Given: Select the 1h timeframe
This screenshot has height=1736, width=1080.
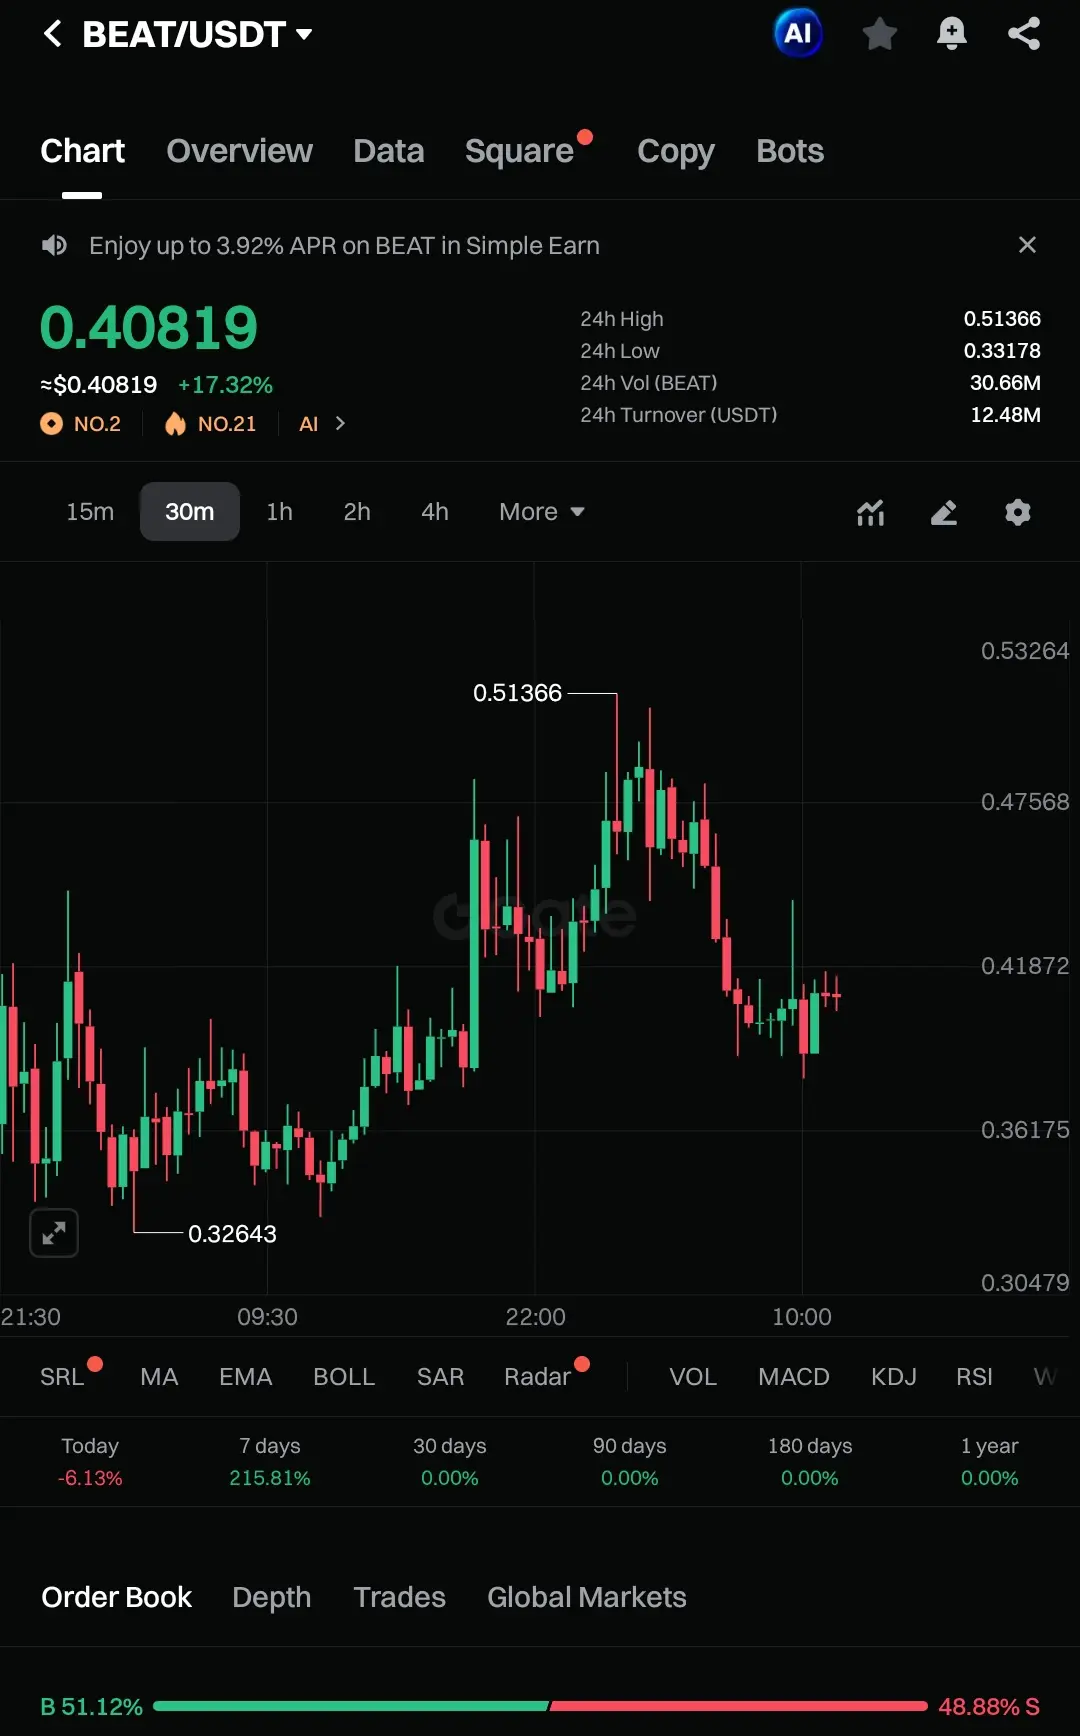Looking at the screenshot, I should point(280,512).
